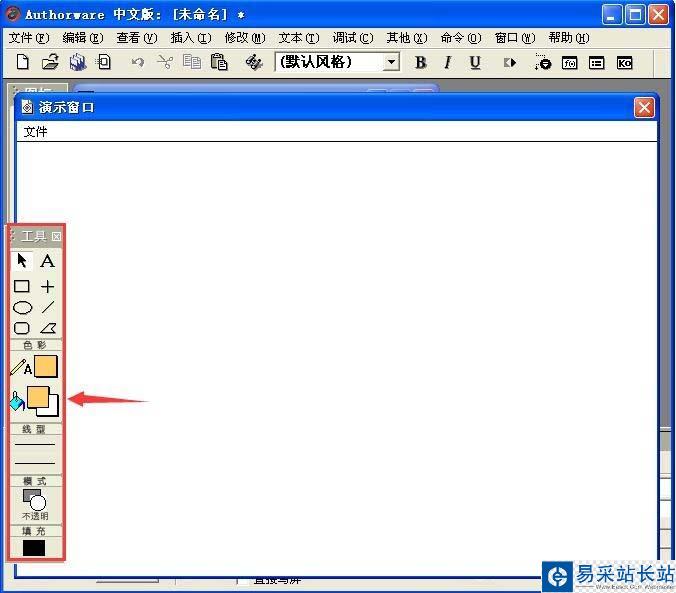Click the default style combo box field

click(x=337, y=62)
